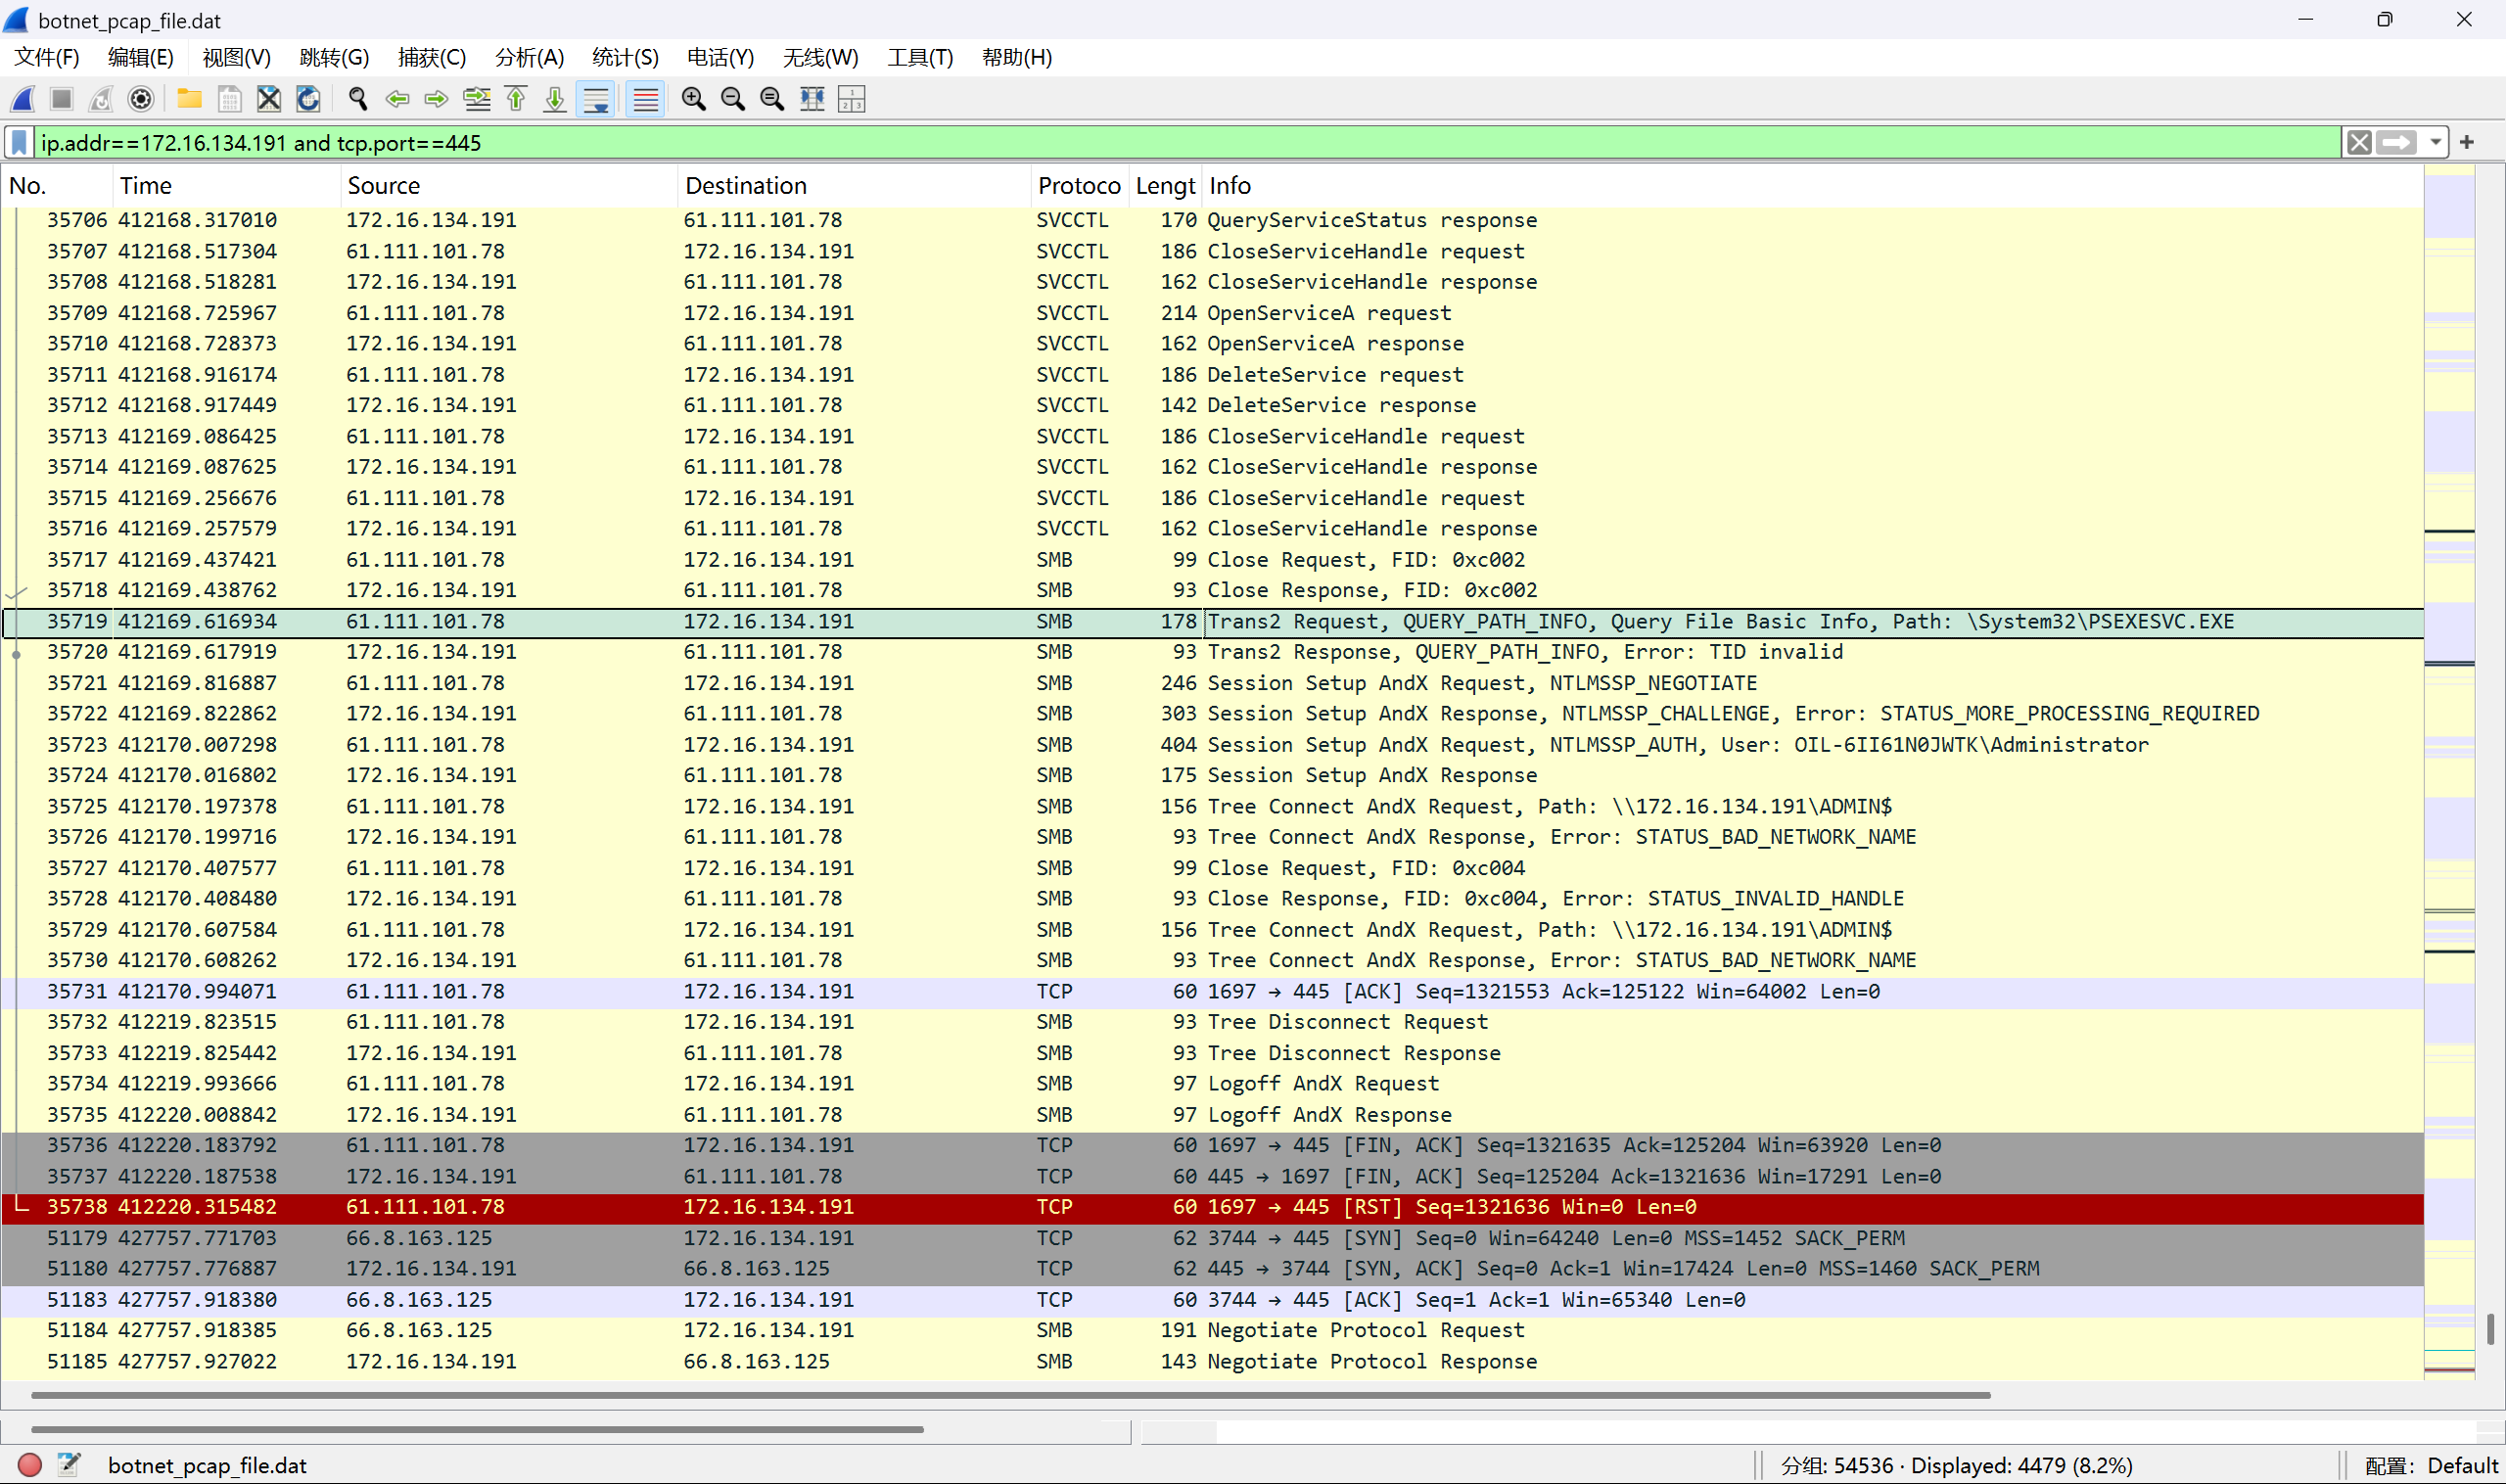Go to first packet arrow icon
The height and width of the screenshot is (1484, 2506).
(x=515, y=99)
